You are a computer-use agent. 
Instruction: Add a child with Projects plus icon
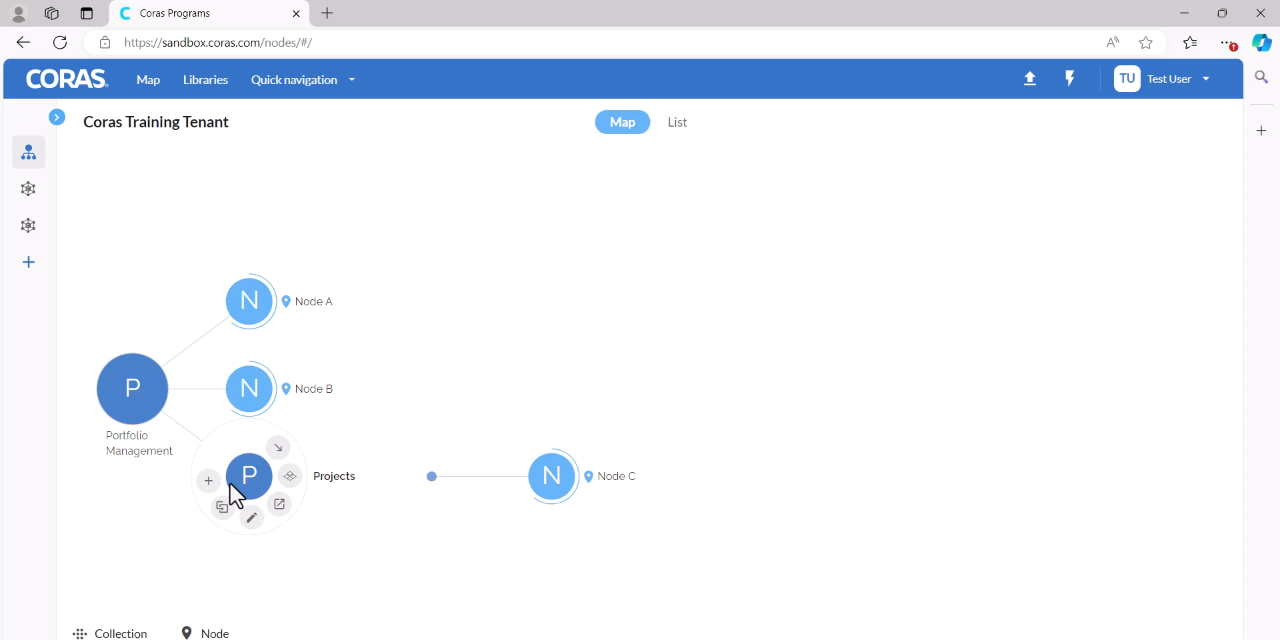[x=208, y=481]
